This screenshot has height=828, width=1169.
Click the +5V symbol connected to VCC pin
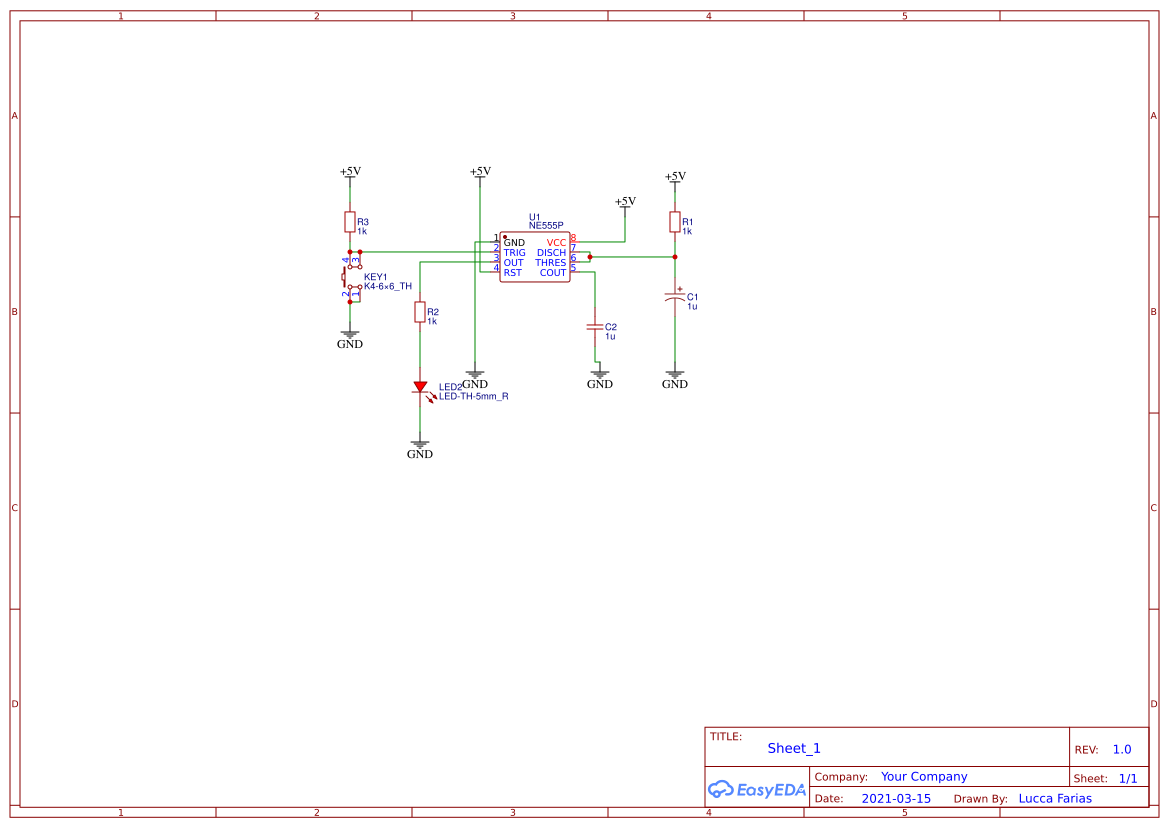click(625, 202)
